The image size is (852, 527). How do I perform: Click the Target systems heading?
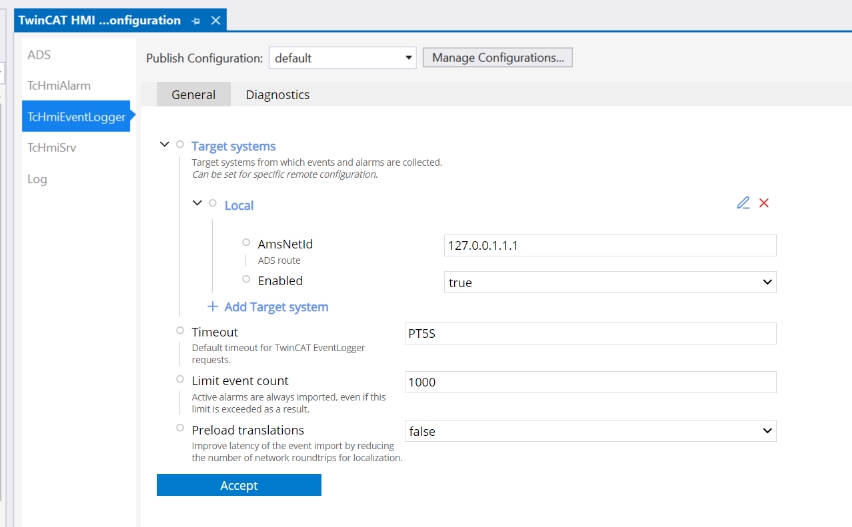click(234, 146)
